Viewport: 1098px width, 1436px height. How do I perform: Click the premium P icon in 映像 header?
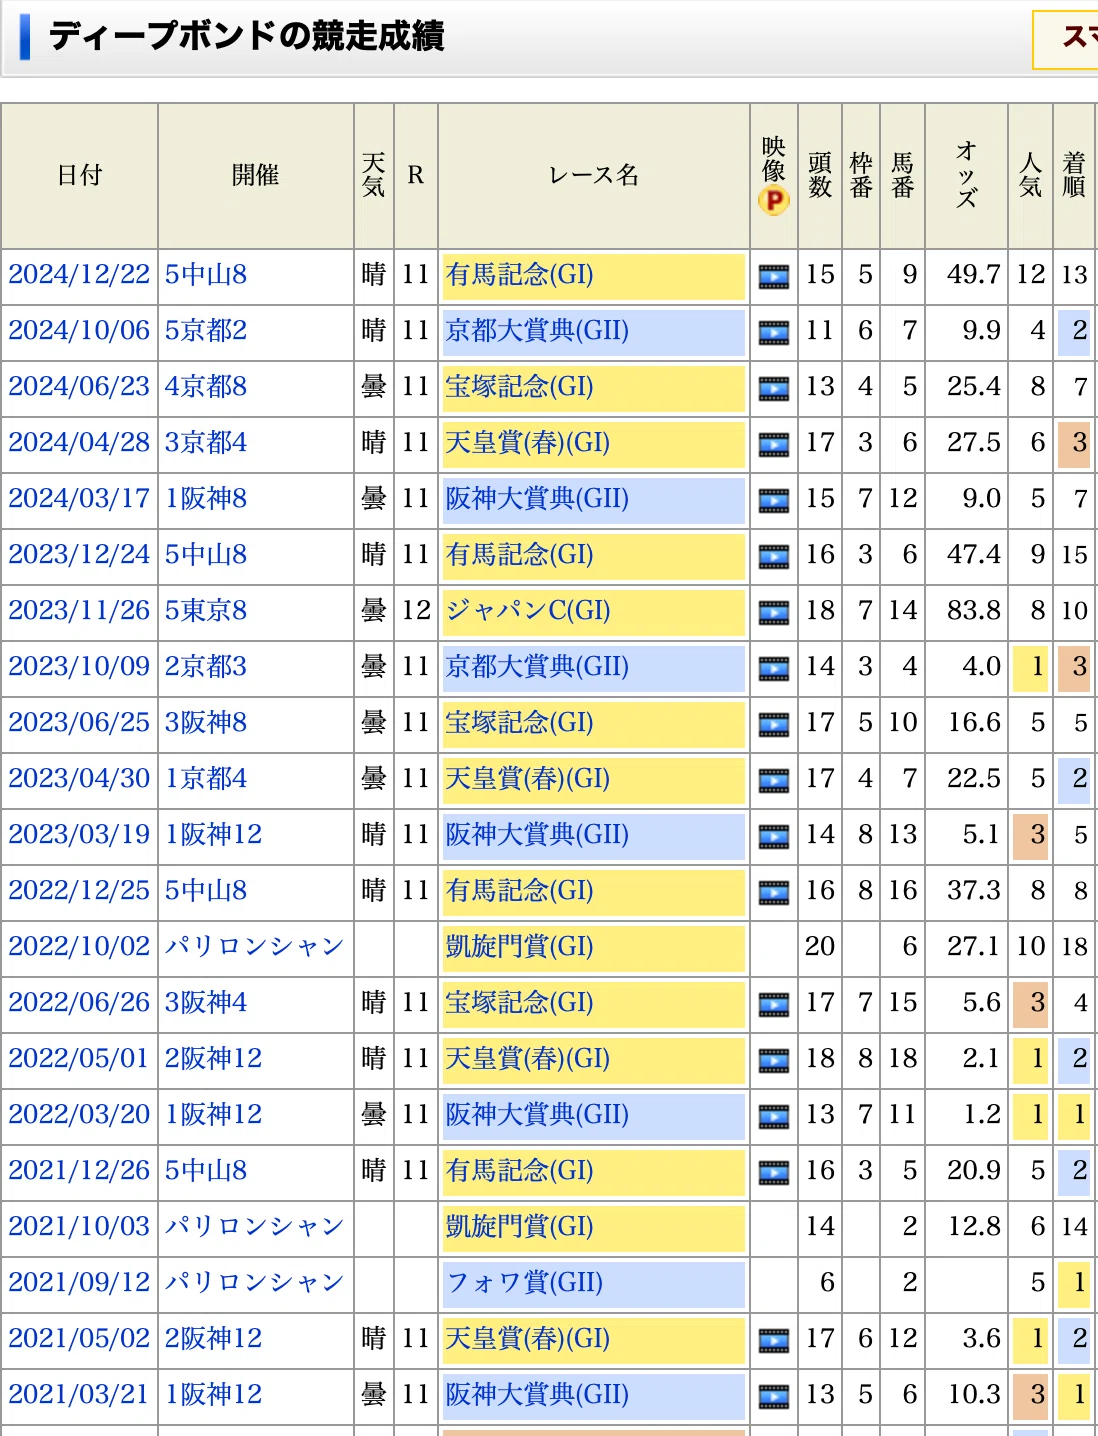click(x=773, y=202)
